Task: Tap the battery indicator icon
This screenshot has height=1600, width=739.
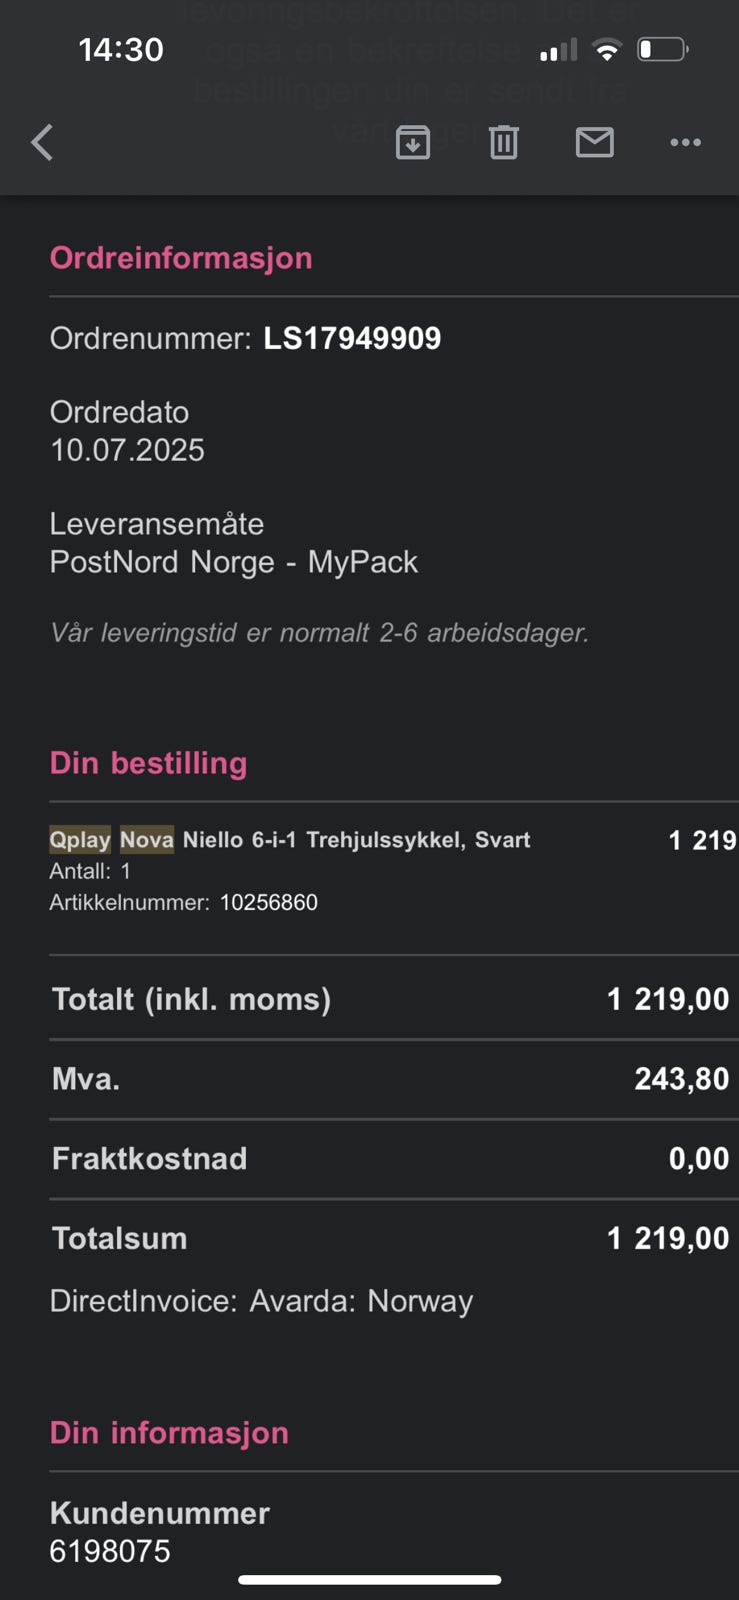Action: point(662,50)
